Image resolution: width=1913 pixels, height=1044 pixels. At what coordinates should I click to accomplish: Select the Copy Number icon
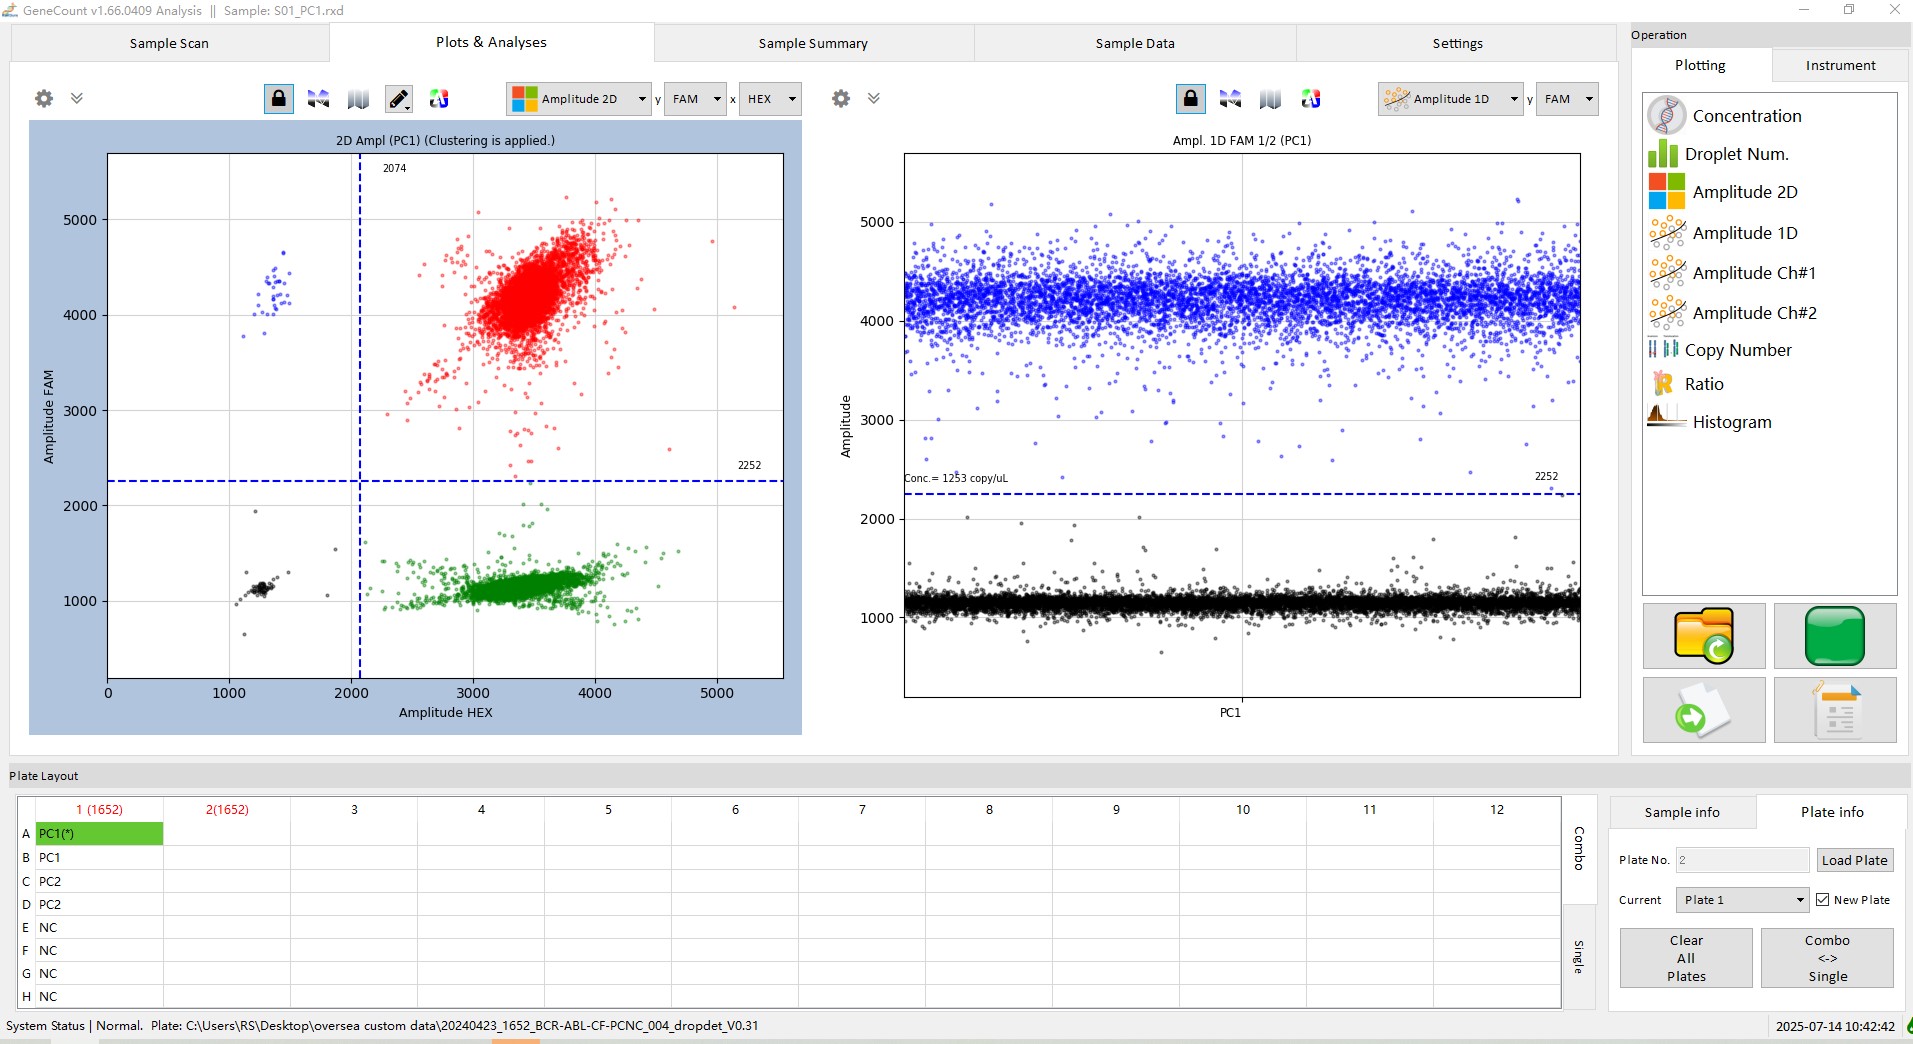click(x=1663, y=349)
